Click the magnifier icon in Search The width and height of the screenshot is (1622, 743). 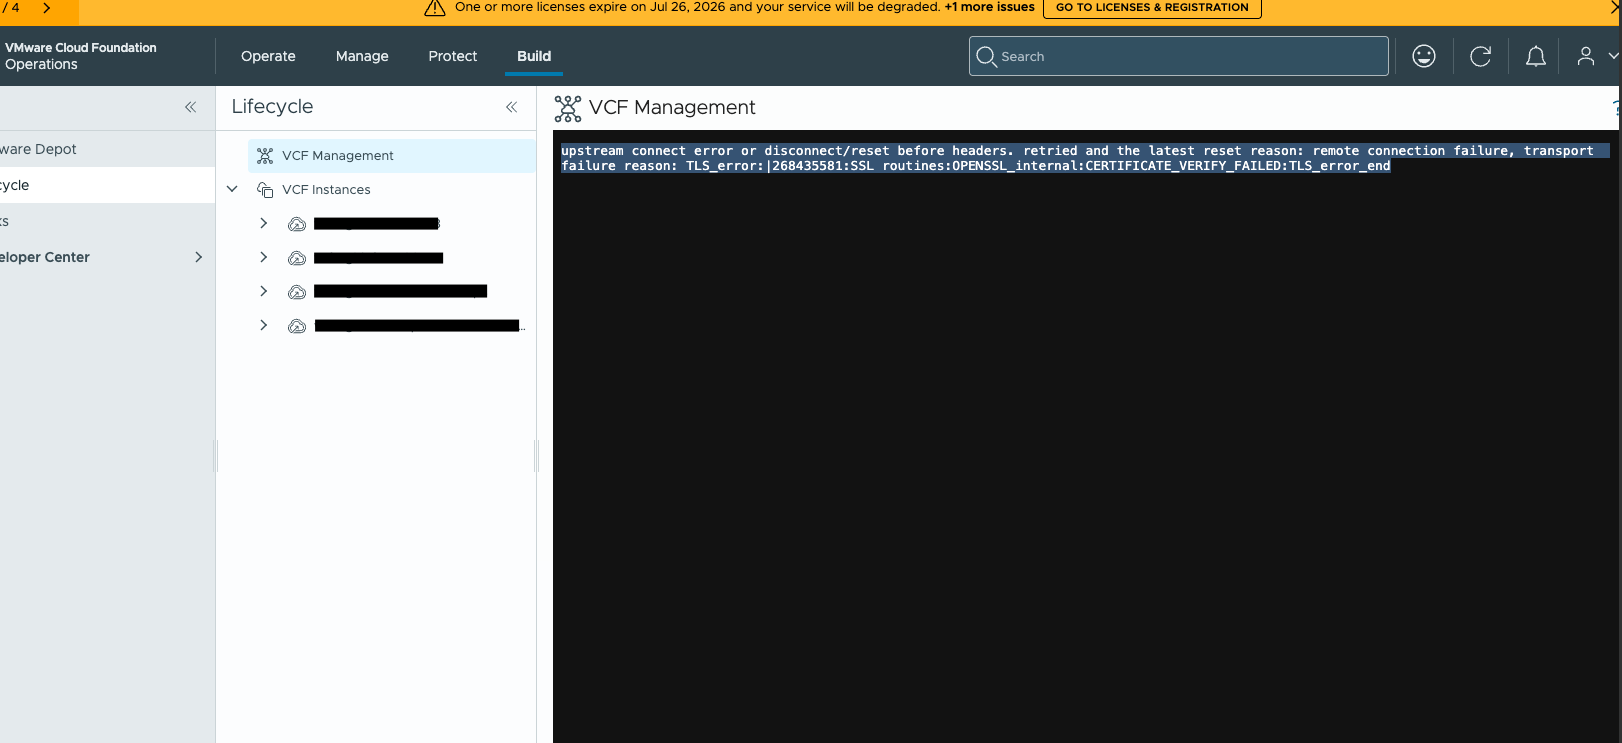pyautogui.click(x=986, y=56)
